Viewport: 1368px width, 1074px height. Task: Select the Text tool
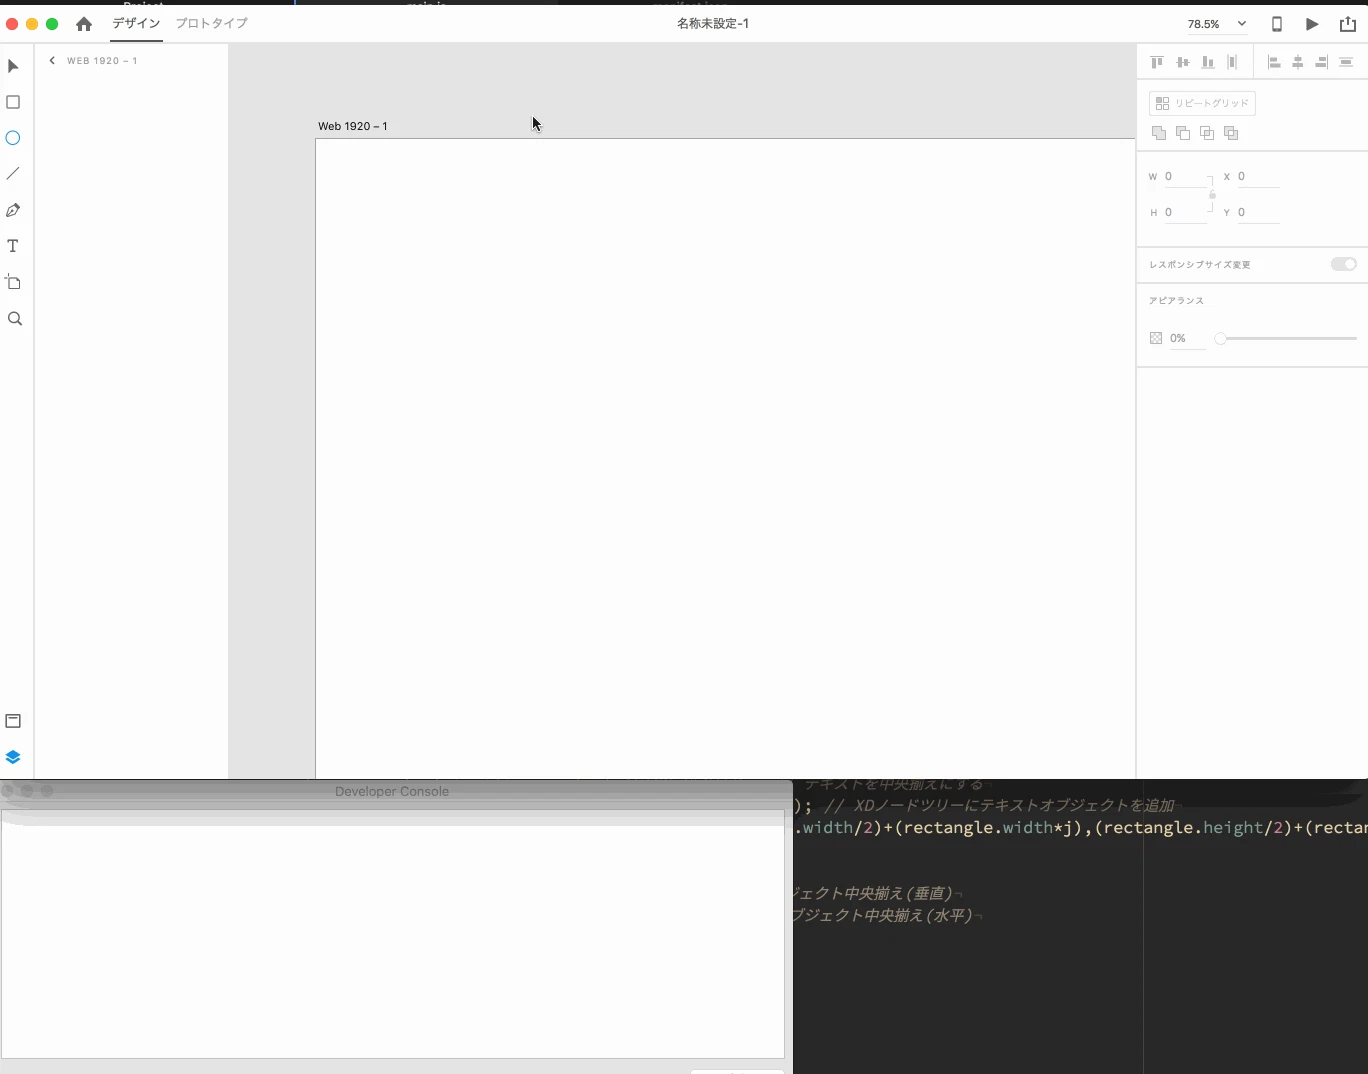pos(13,246)
